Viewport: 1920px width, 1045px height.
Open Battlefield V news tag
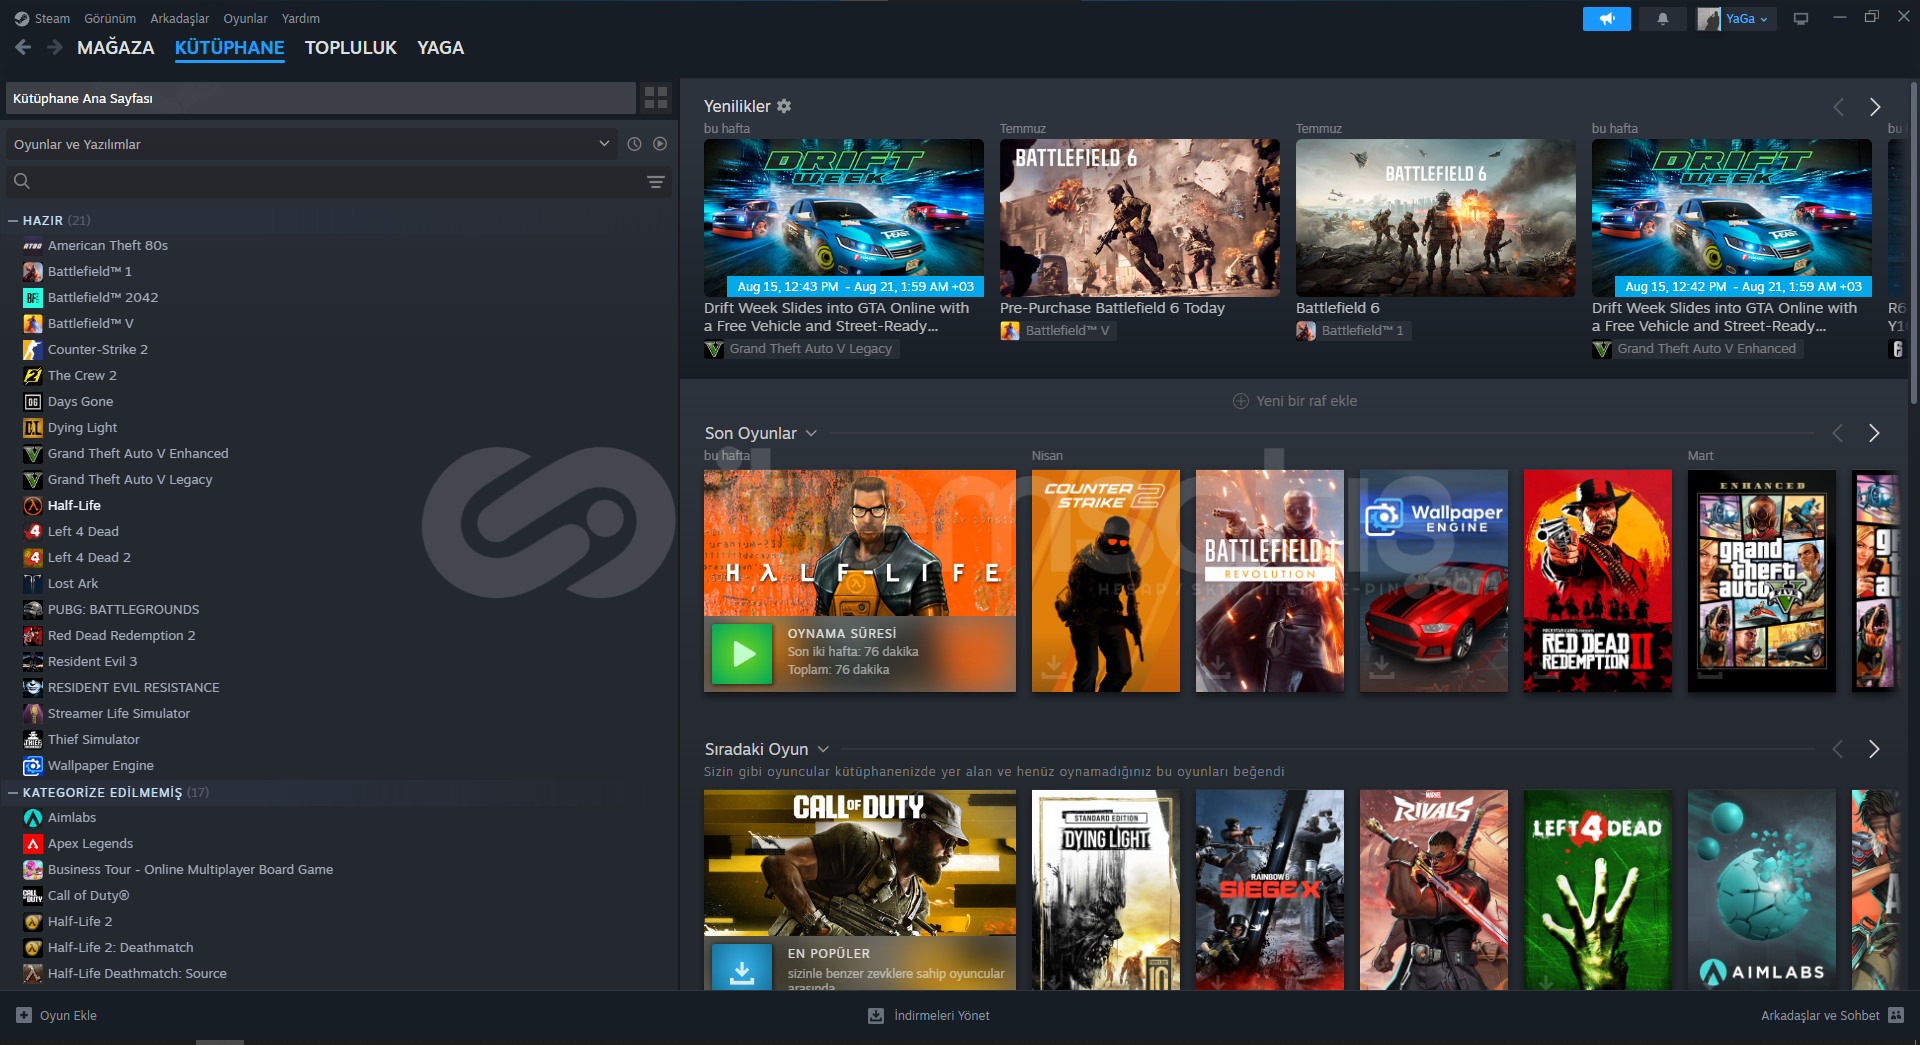pyautogui.click(x=1058, y=331)
